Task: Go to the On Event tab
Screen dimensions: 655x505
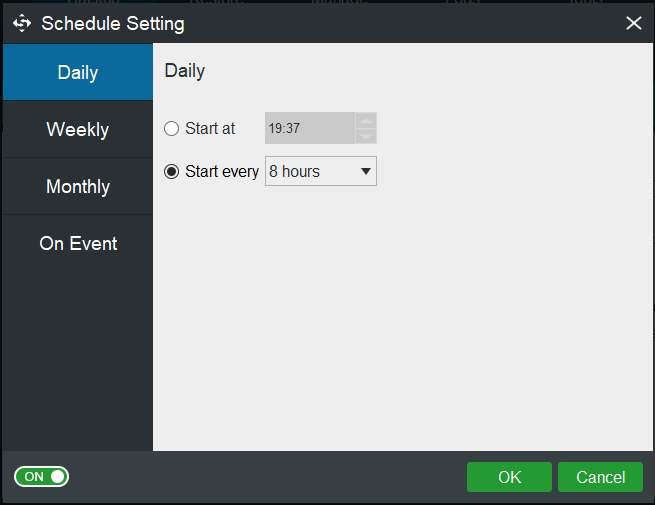Action: 77,244
